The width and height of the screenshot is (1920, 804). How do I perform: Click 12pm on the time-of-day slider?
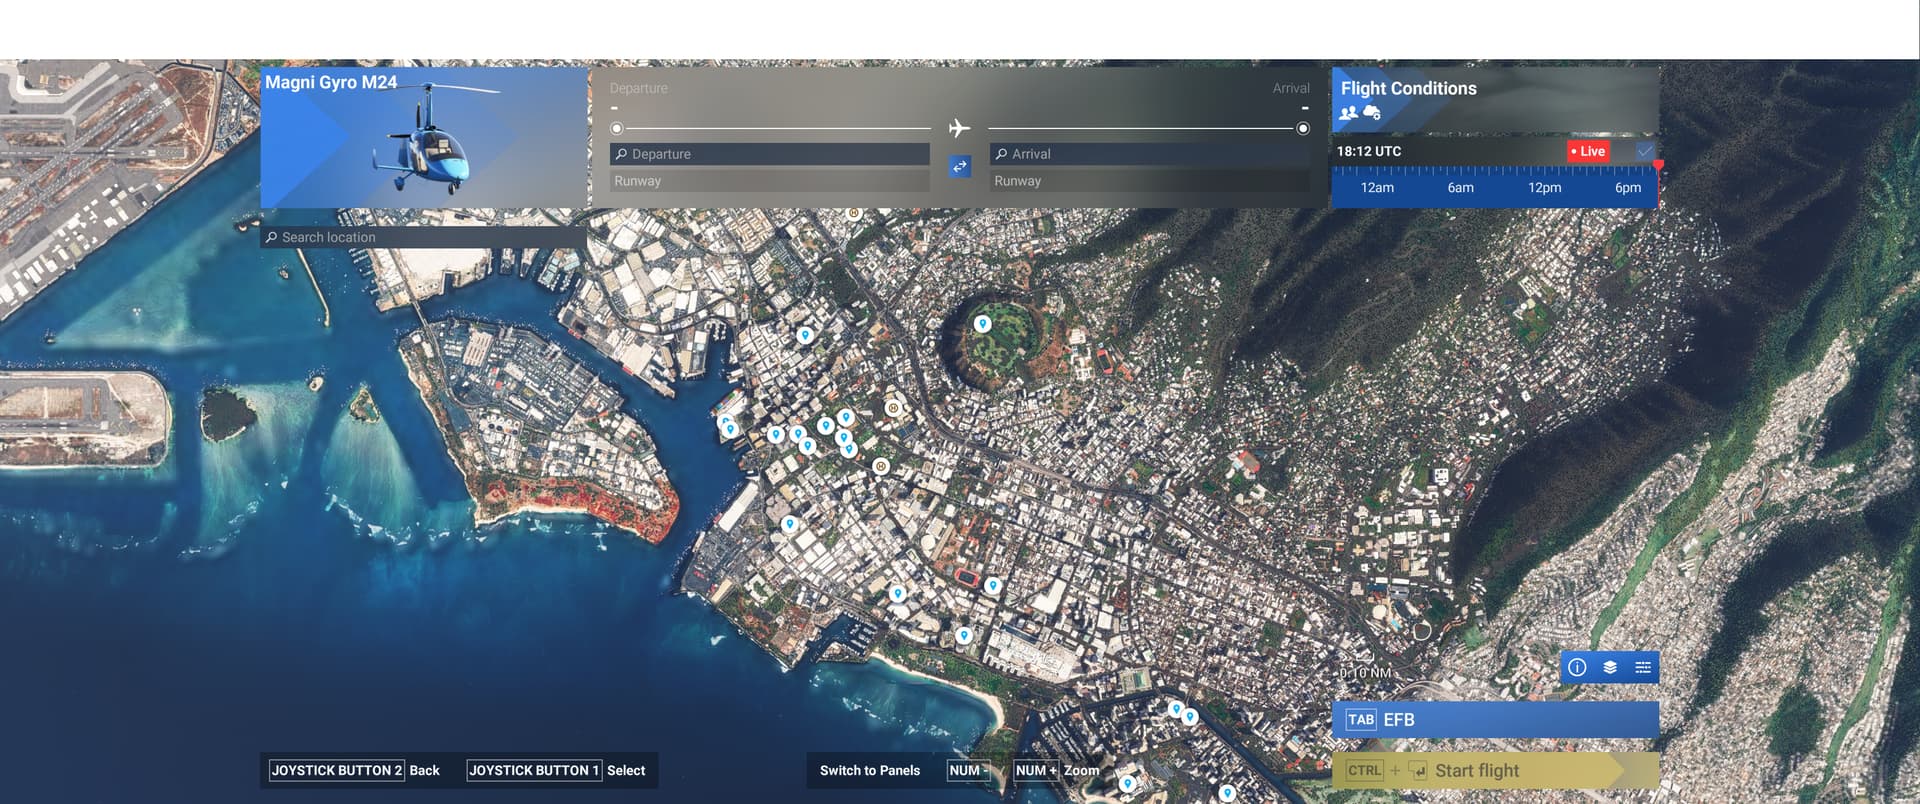pyautogui.click(x=1544, y=188)
